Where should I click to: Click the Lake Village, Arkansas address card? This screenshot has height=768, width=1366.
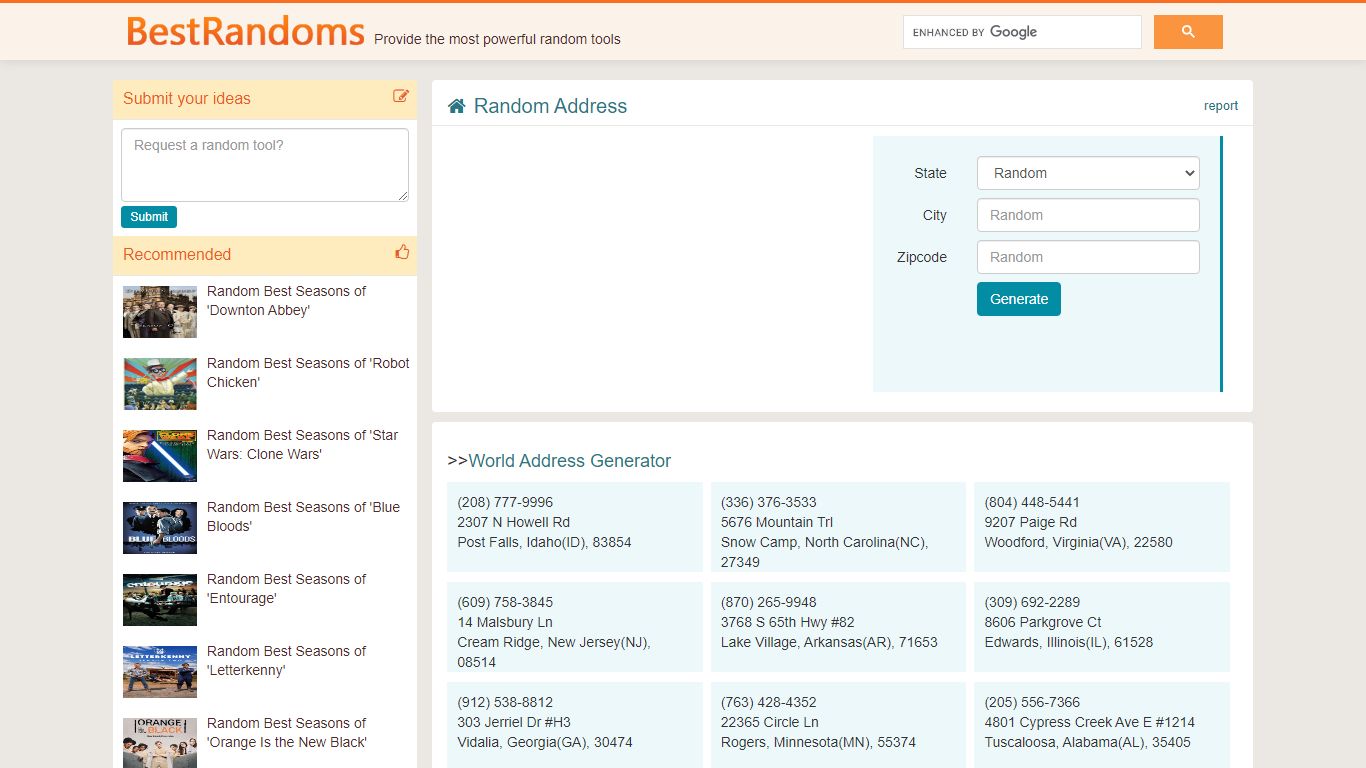click(x=838, y=627)
